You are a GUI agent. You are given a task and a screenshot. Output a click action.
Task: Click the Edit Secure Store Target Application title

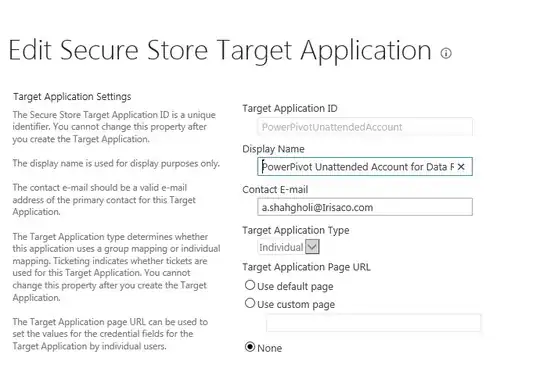(220, 50)
